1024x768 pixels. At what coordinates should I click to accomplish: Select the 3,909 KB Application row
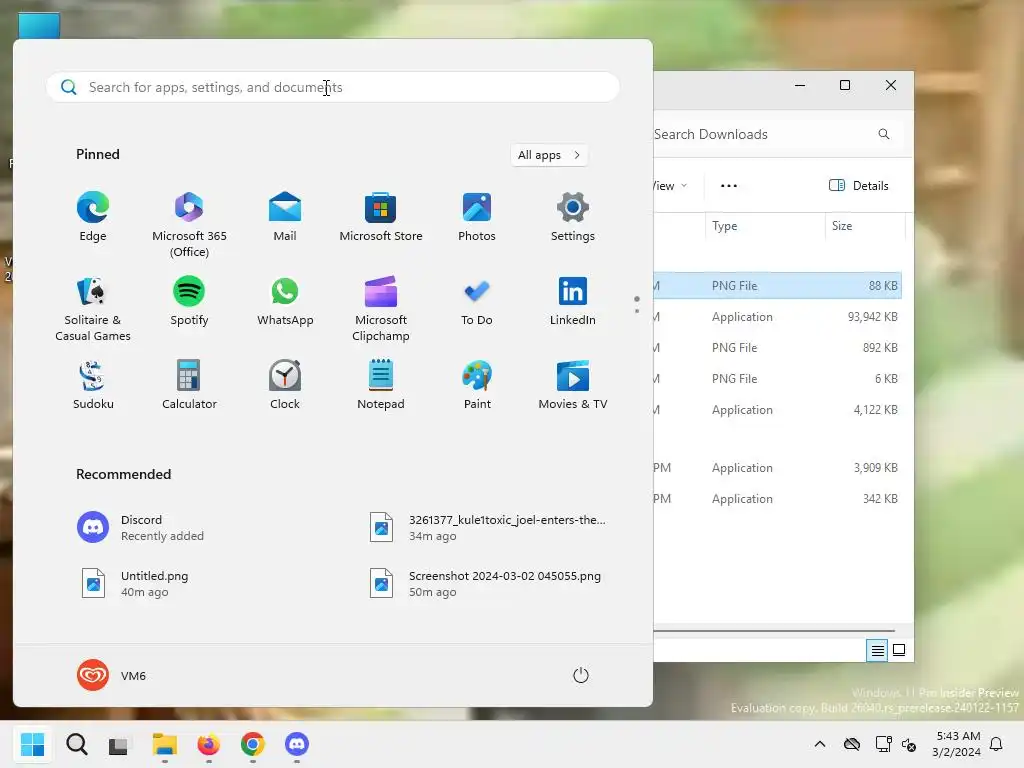tap(777, 468)
